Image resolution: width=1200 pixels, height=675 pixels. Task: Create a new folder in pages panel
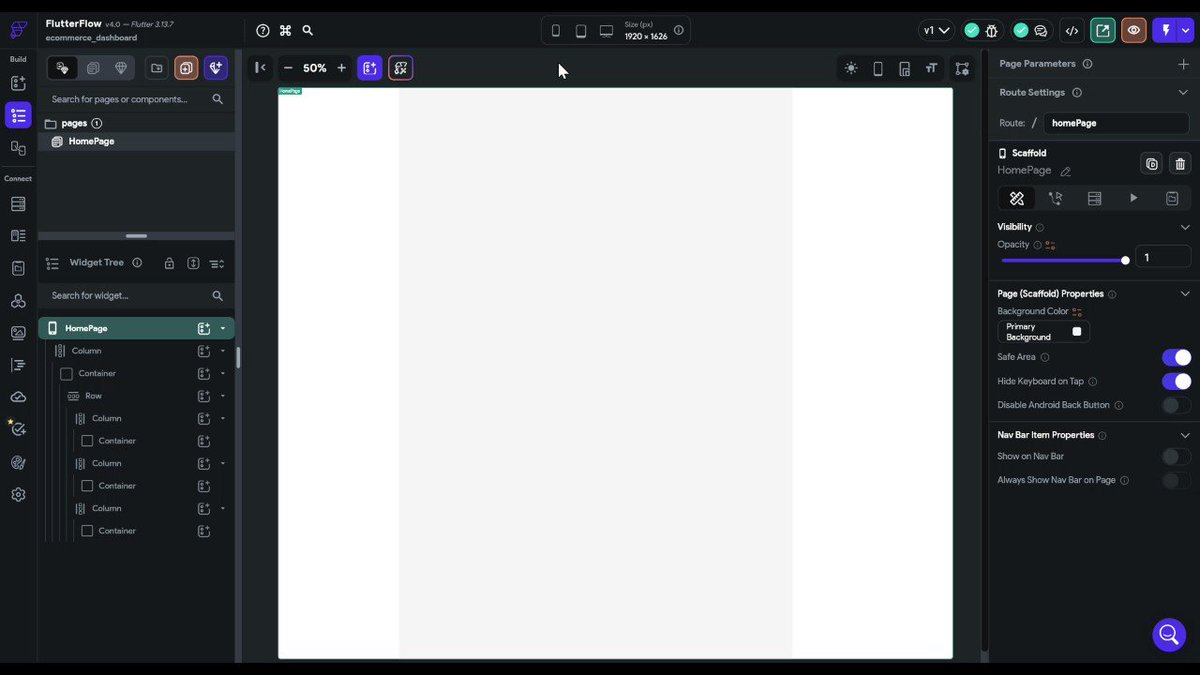click(x=157, y=68)
